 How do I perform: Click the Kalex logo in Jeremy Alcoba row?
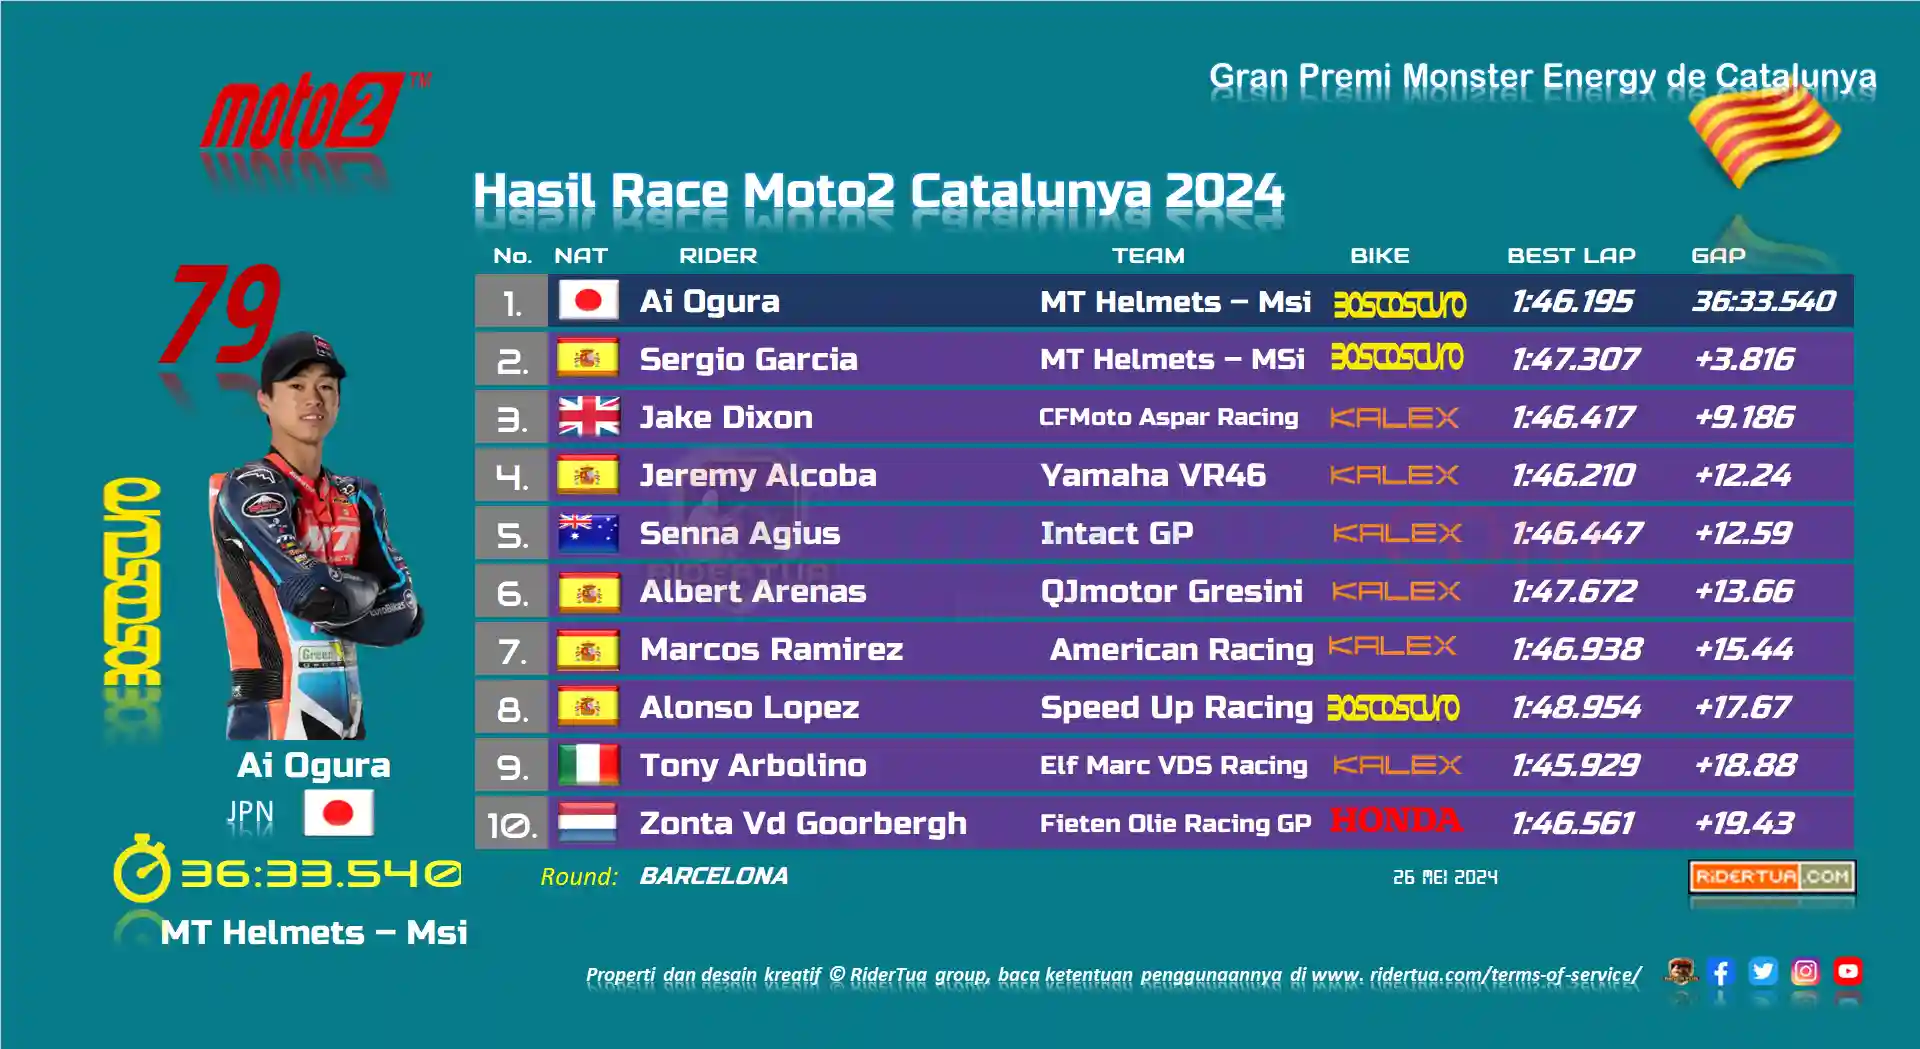click(1394, 475)
